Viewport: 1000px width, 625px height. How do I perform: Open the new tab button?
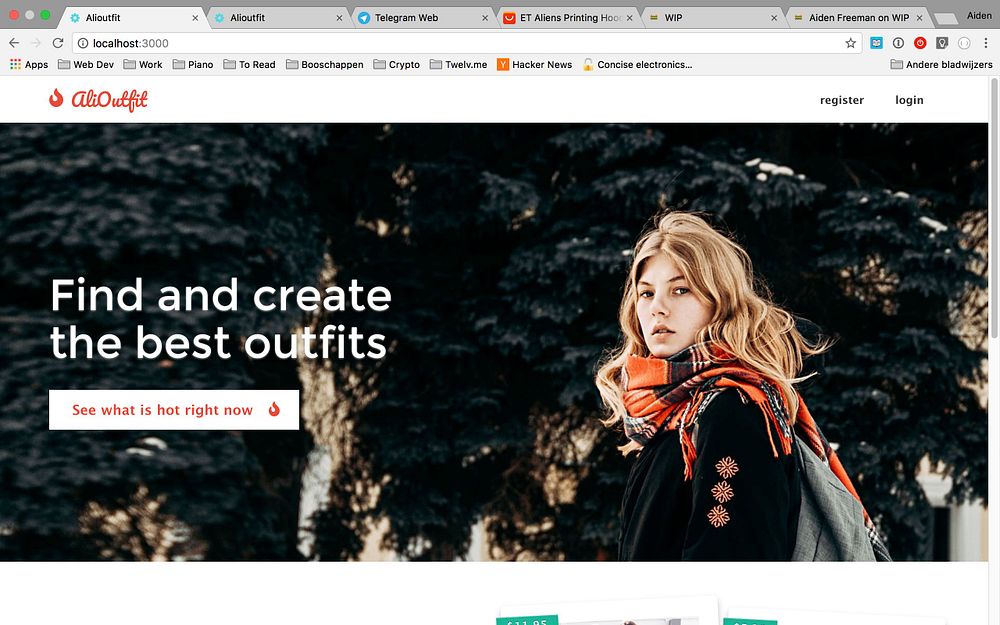[946, 18]
